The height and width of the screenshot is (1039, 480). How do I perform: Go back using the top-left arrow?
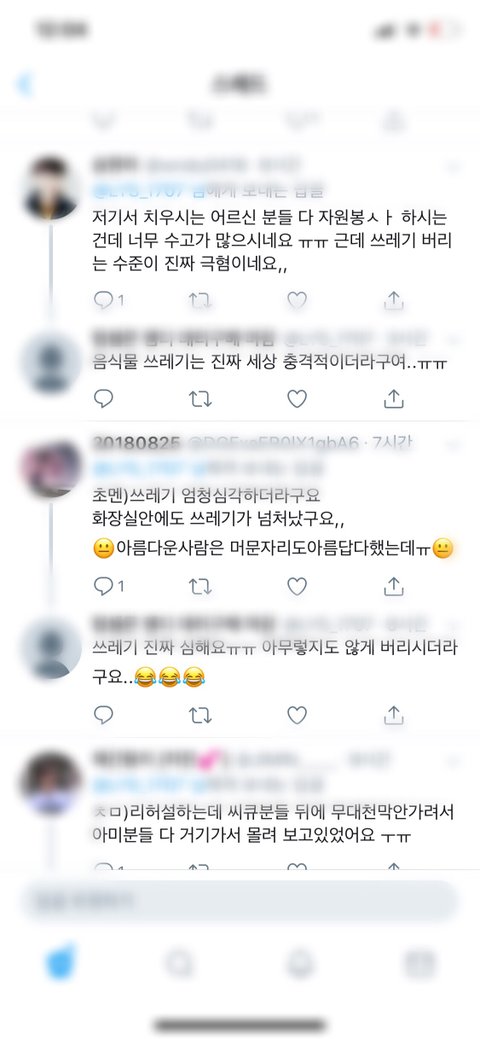(25, 84)
